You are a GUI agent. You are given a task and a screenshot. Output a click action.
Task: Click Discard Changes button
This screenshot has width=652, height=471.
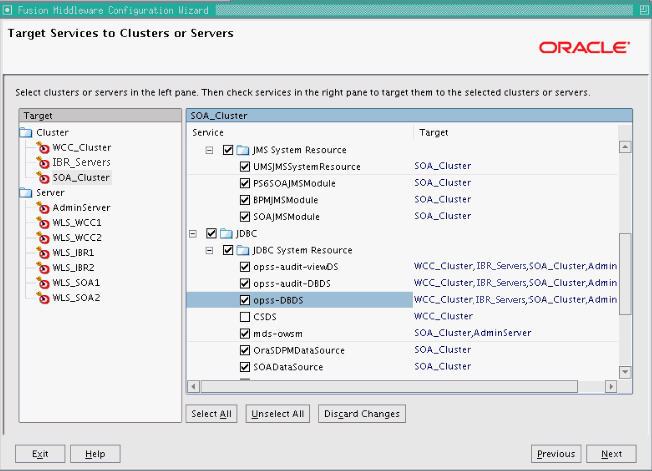[x=362, y=414]
